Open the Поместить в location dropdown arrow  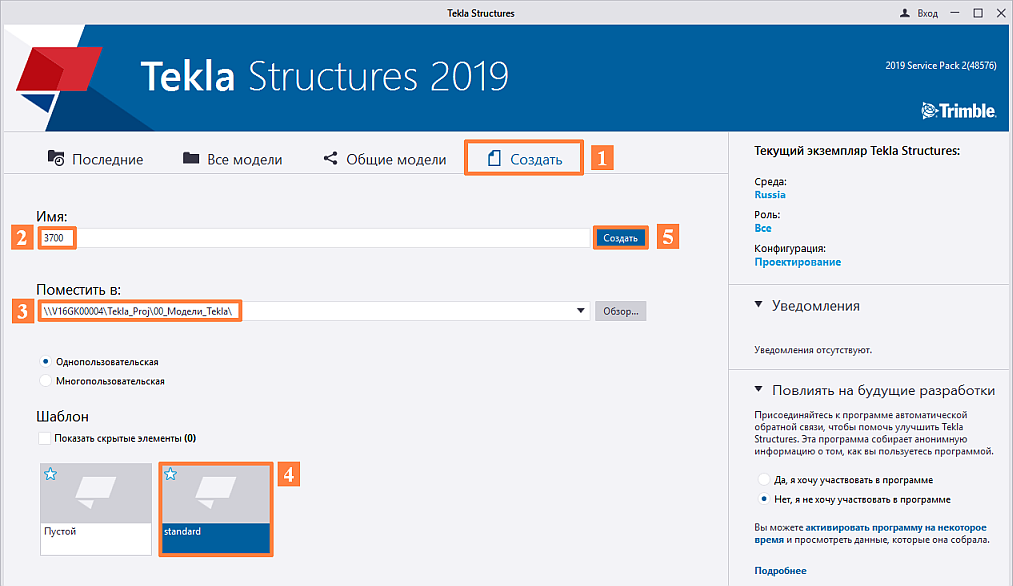581,311
